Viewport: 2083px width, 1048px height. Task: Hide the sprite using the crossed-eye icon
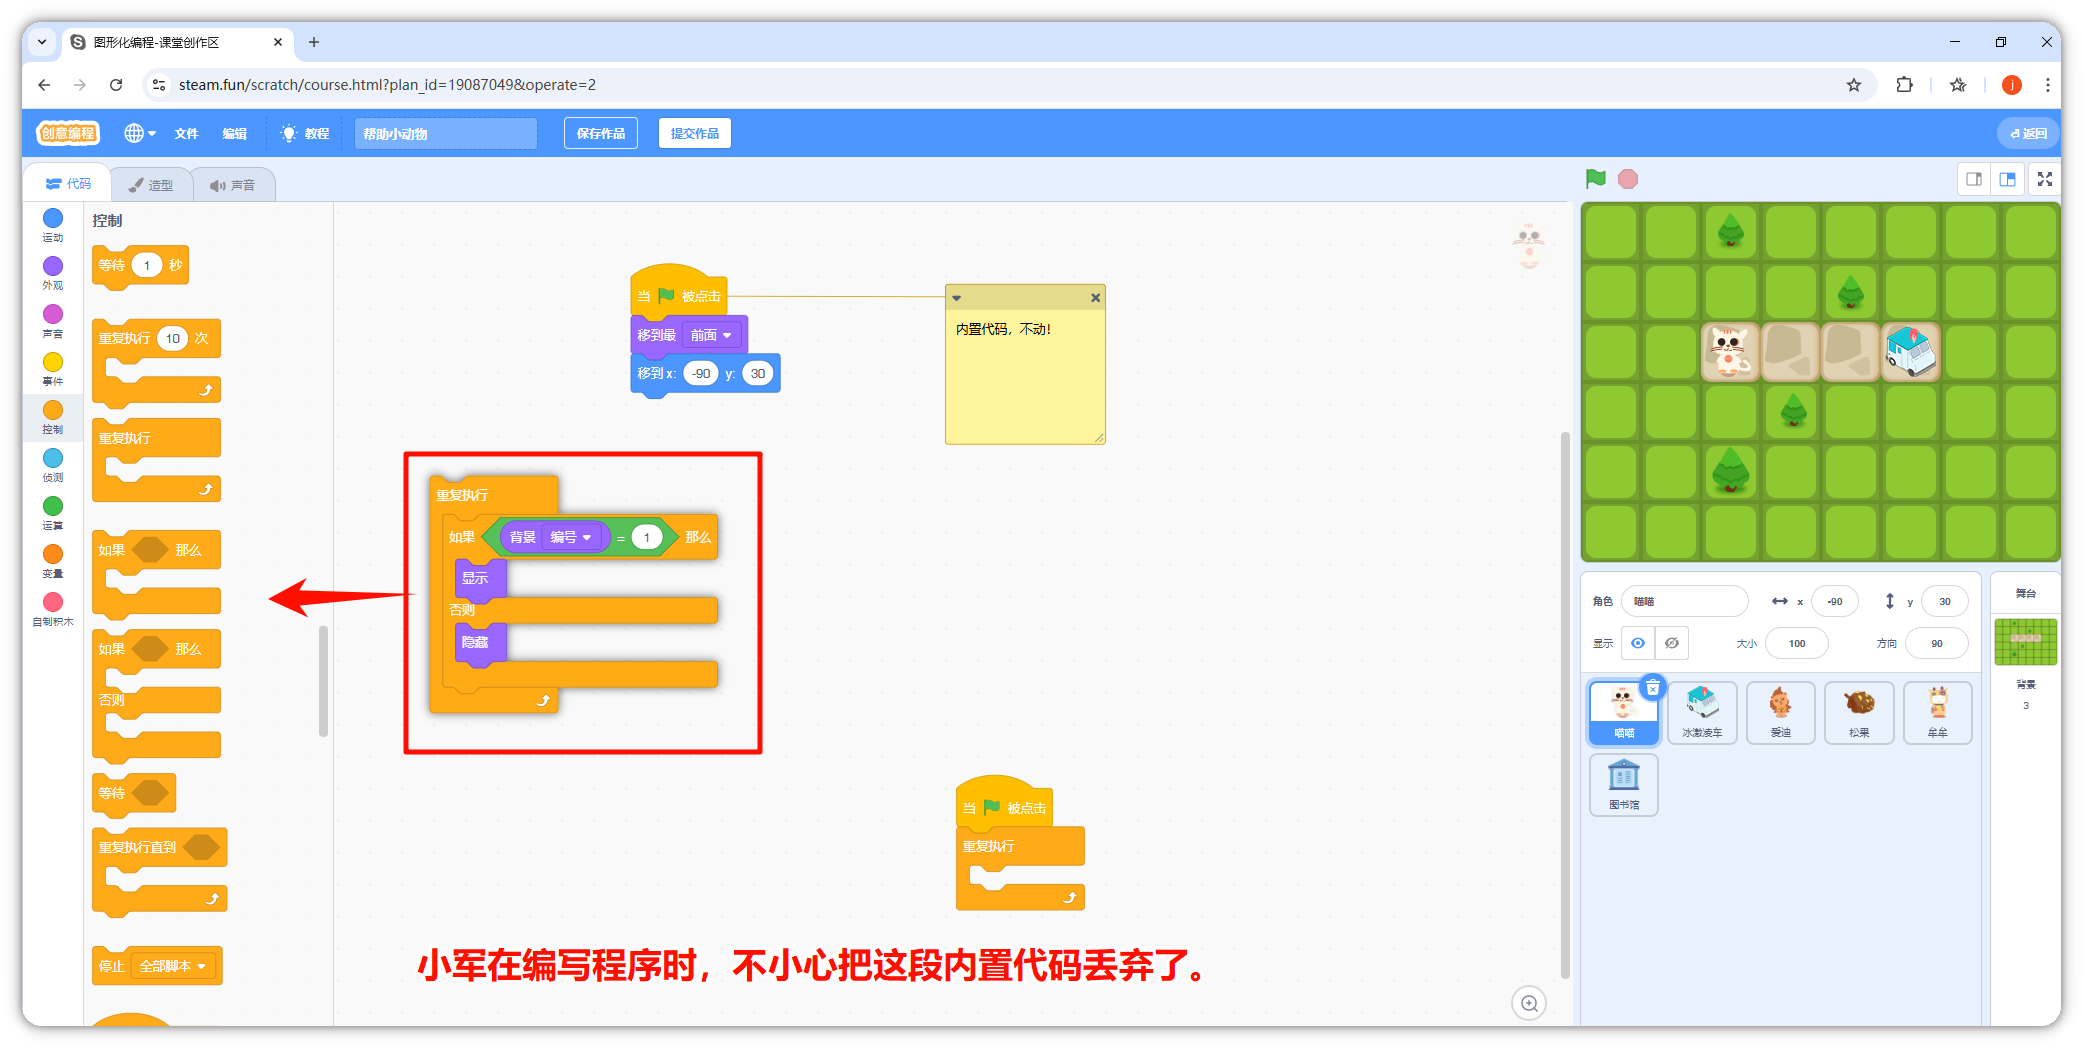[1672, 643]
